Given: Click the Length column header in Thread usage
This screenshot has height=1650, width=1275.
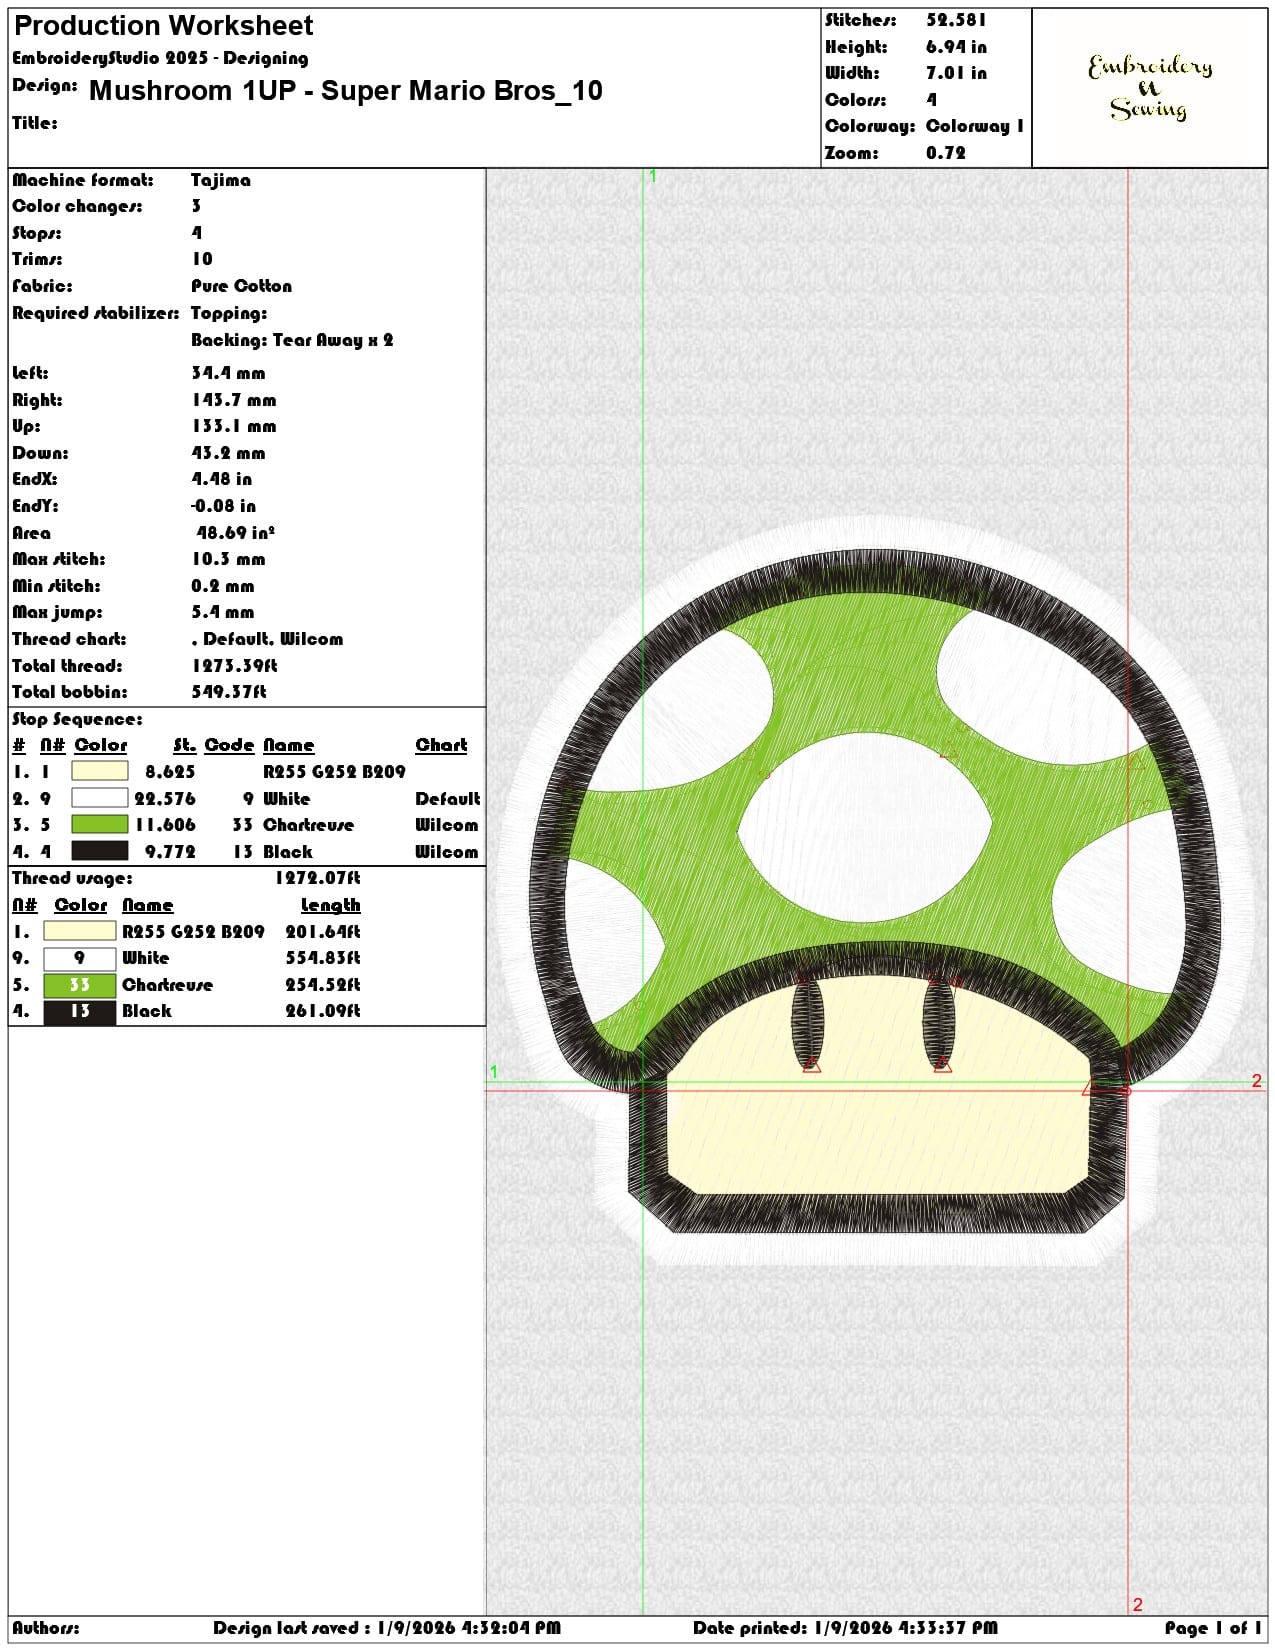Looking at the screenshot, I should [x=330, y=905].
